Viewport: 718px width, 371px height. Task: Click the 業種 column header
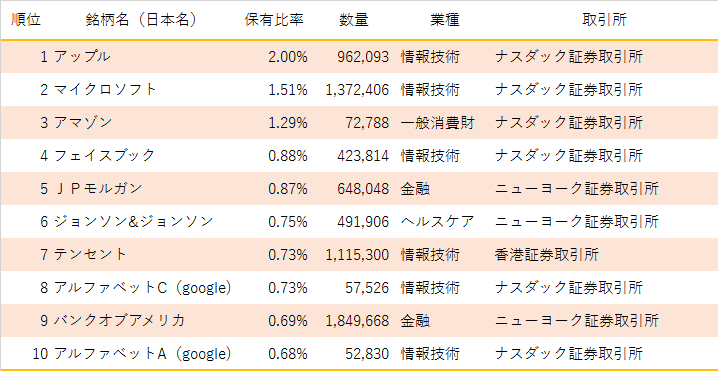point(445,20)
